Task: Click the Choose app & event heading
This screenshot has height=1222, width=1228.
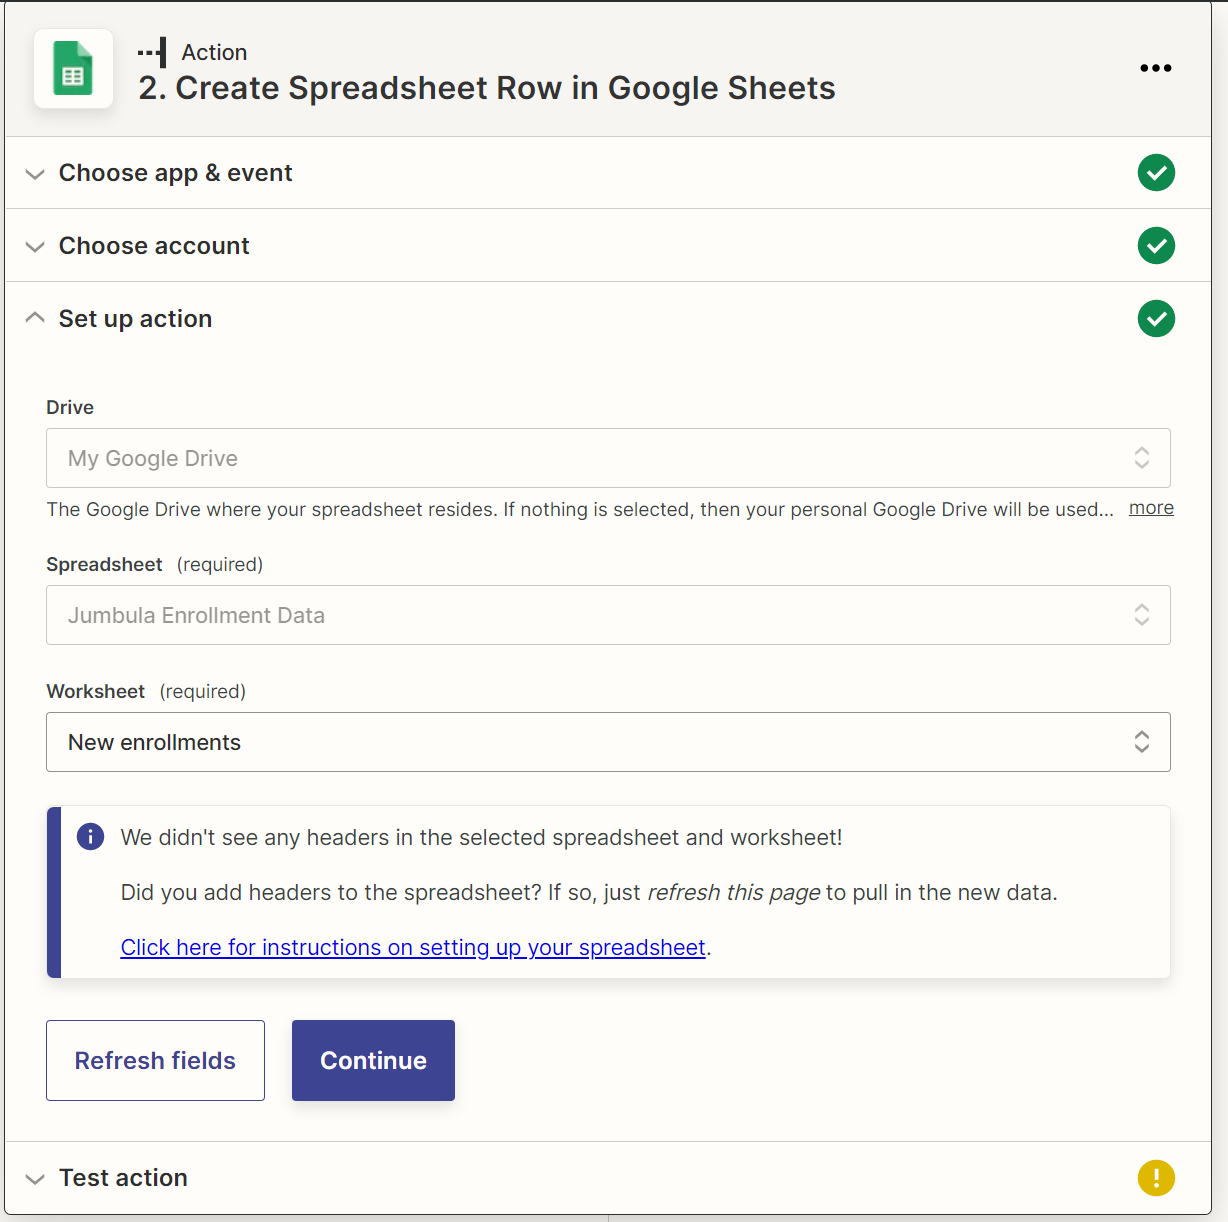Action: [176, 173]
